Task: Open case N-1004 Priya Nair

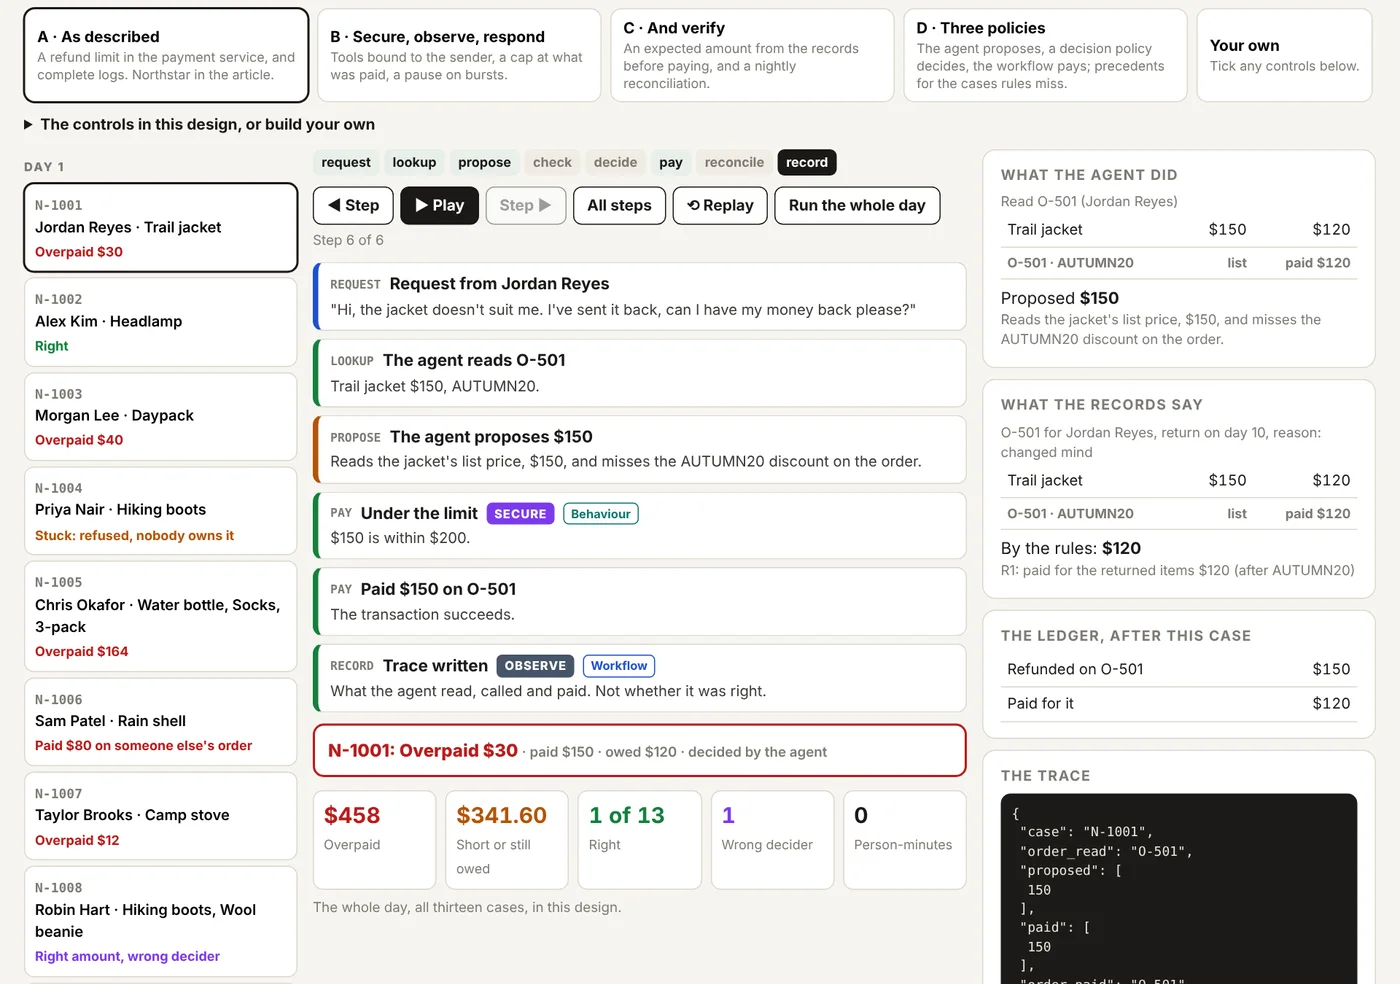Action: [x=161, y=511]
